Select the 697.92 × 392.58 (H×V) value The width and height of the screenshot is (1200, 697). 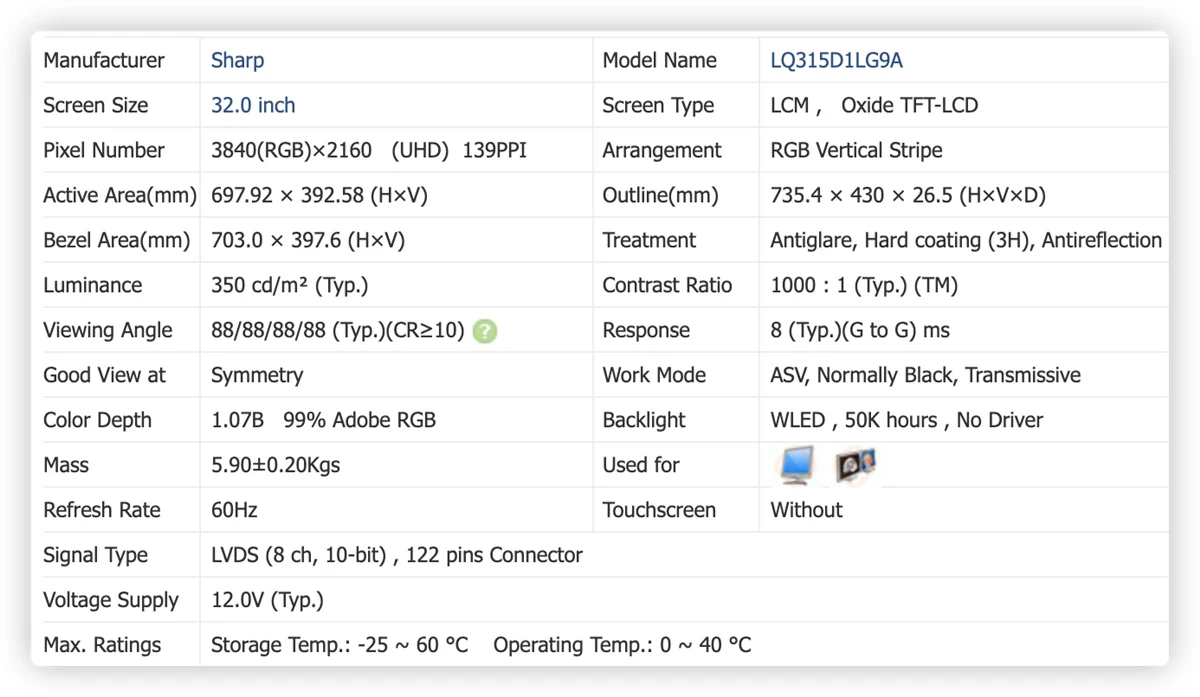click(319, 195)
